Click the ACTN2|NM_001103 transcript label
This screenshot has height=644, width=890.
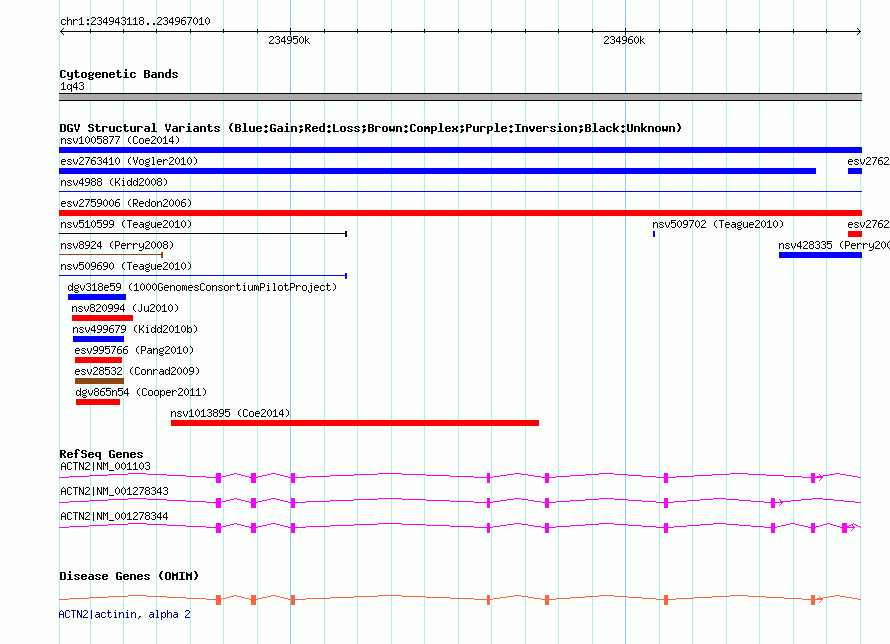point(106,466)
